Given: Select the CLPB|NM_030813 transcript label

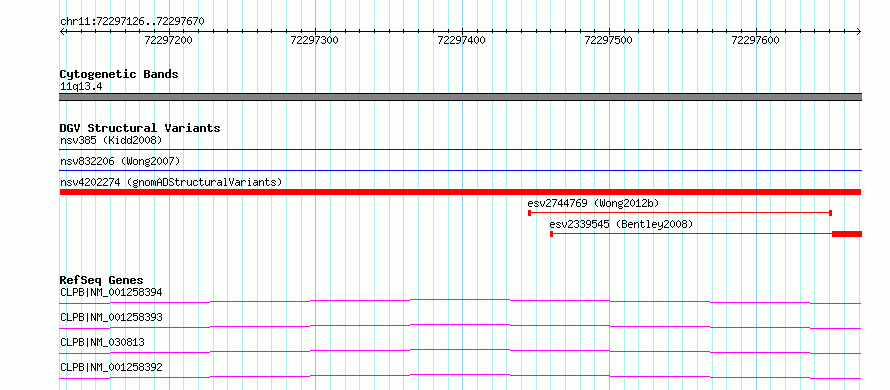Looking at the screenshot, I should (x=102, y=342).
